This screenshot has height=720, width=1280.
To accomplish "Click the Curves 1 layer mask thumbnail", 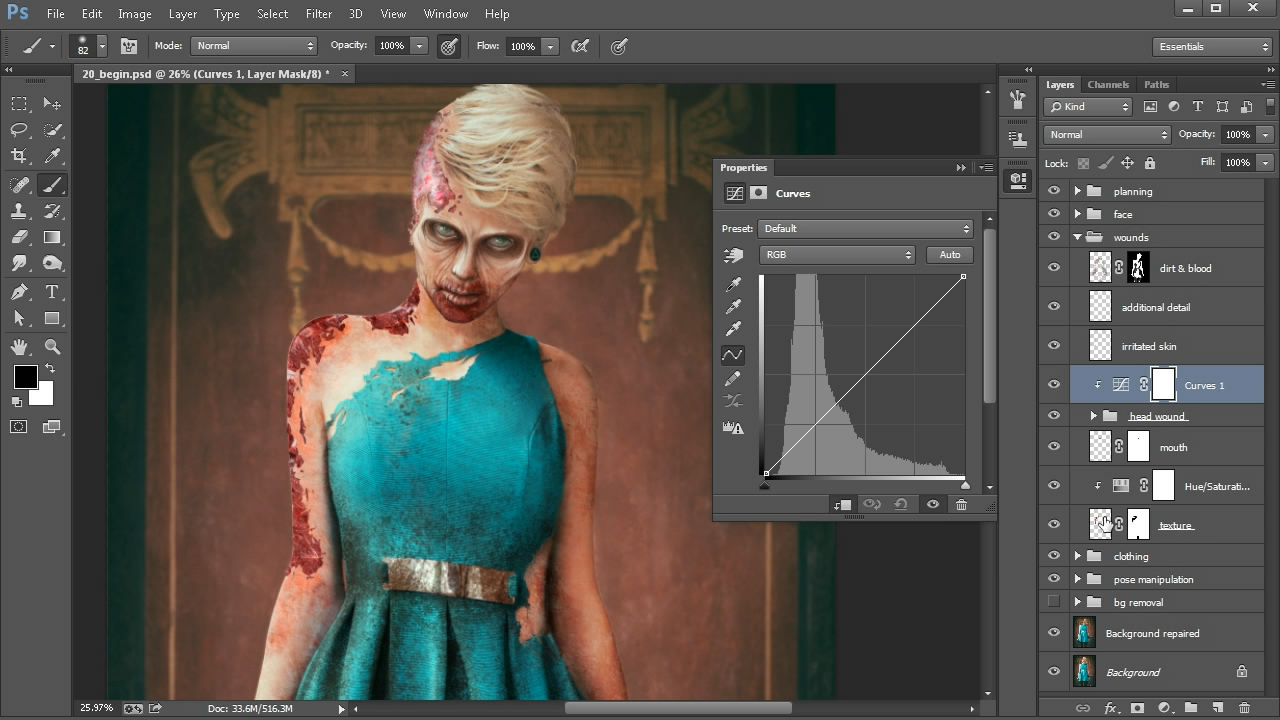I will pos(1163,385).
